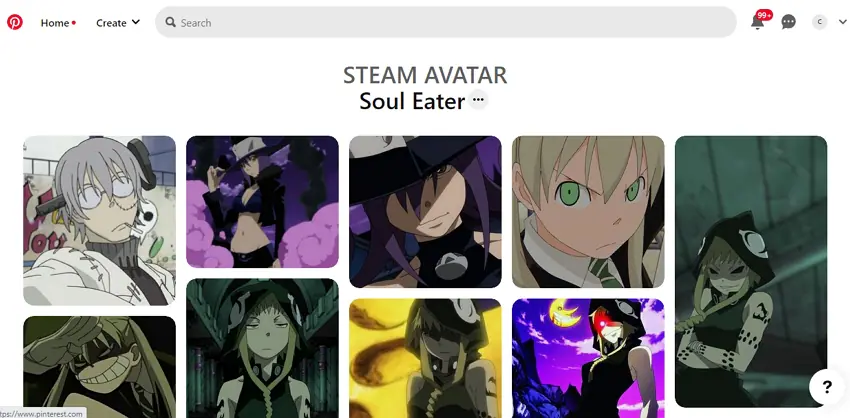Image resolution: width=850 pixels, height=418 pixels.
Task: Click the Soul Eater board title
Action: click(x=412, y=101)
